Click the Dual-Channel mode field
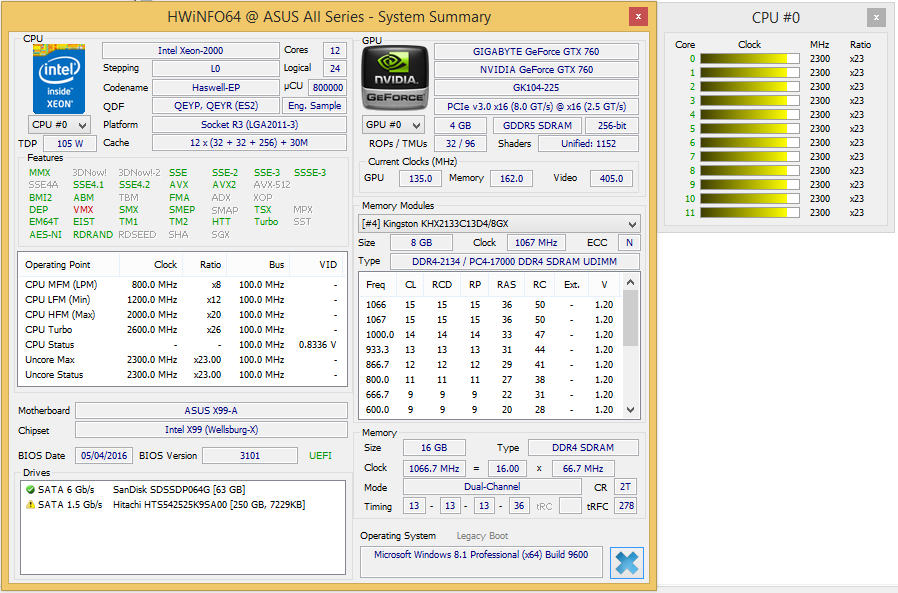This screenshot has width=898, height=593. pyautogui.click(x=492, y=486)
